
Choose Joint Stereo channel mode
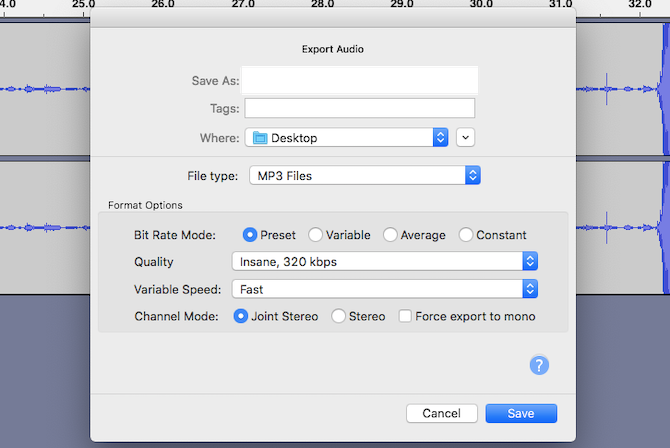tap(241, 316)
